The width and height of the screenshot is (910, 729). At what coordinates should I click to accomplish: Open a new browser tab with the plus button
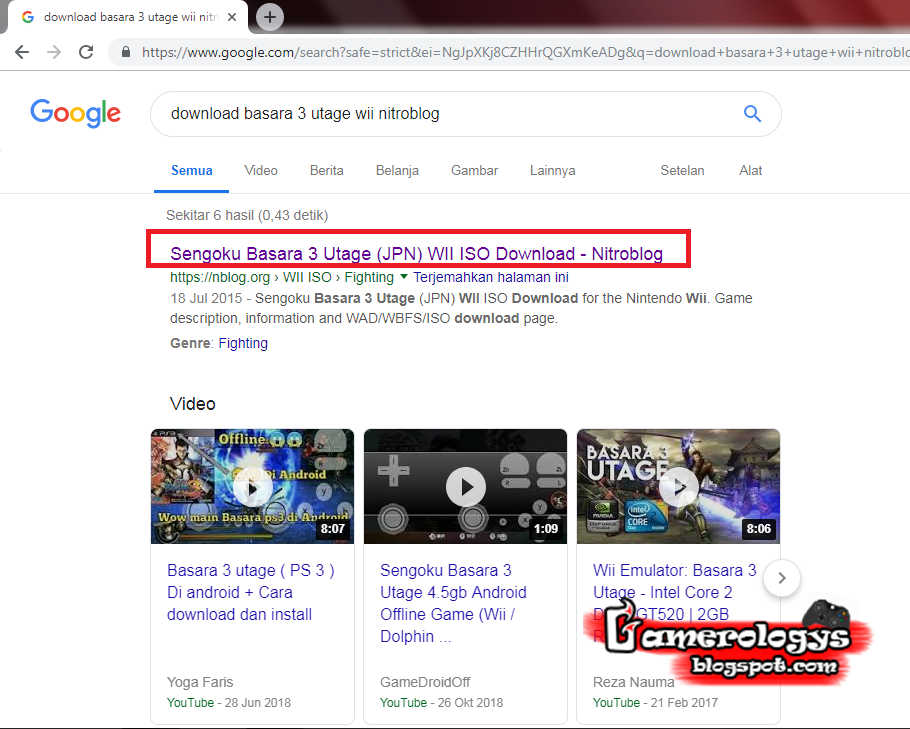click(x=268, y=16)
